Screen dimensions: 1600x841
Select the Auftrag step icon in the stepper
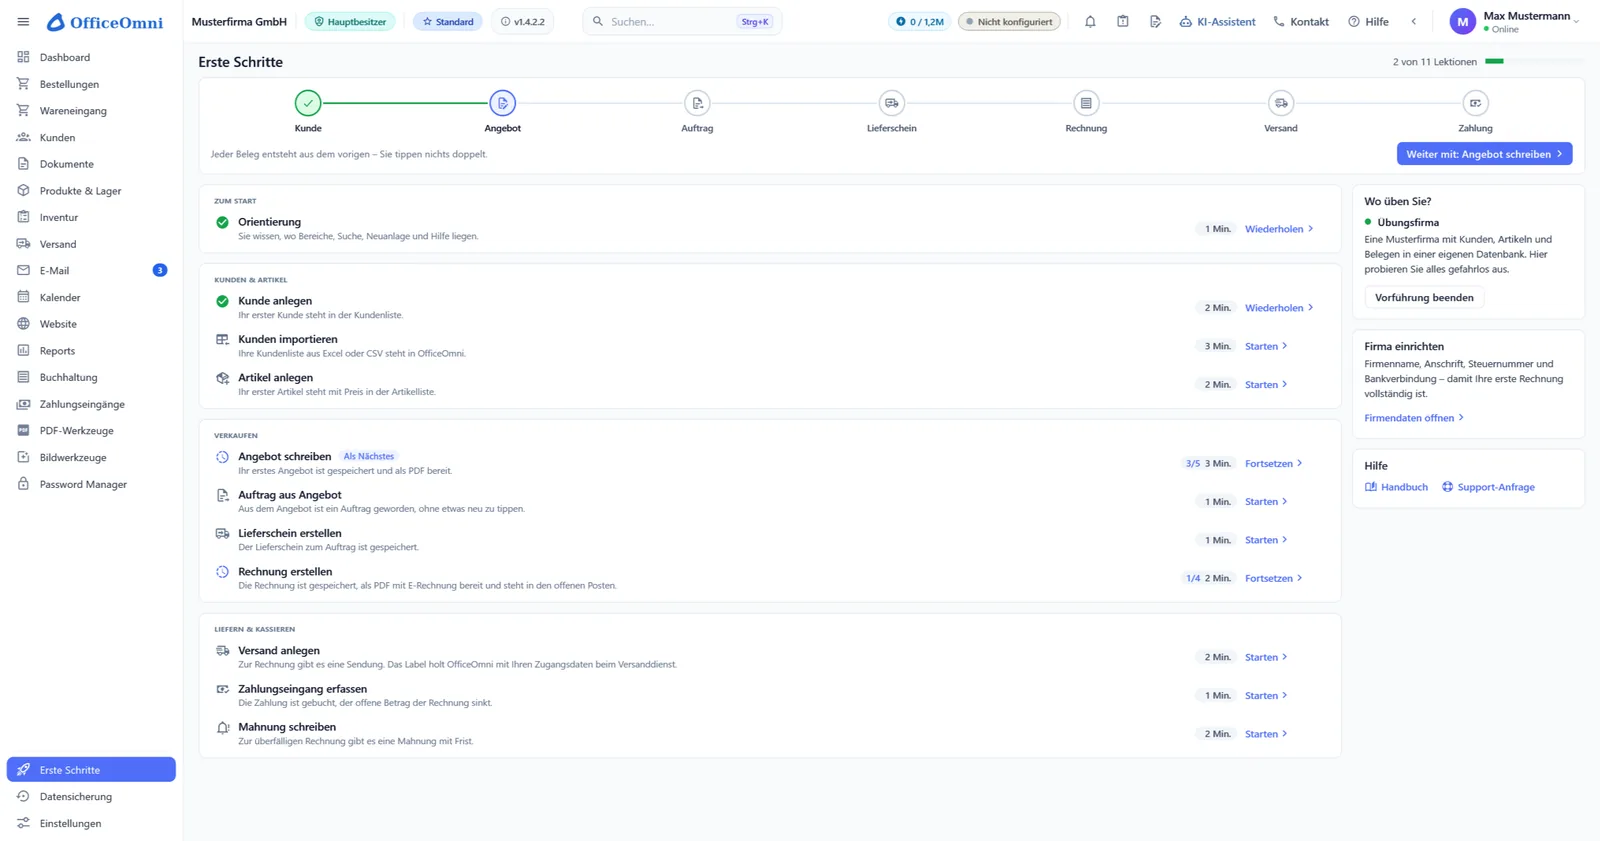point(697,103)
